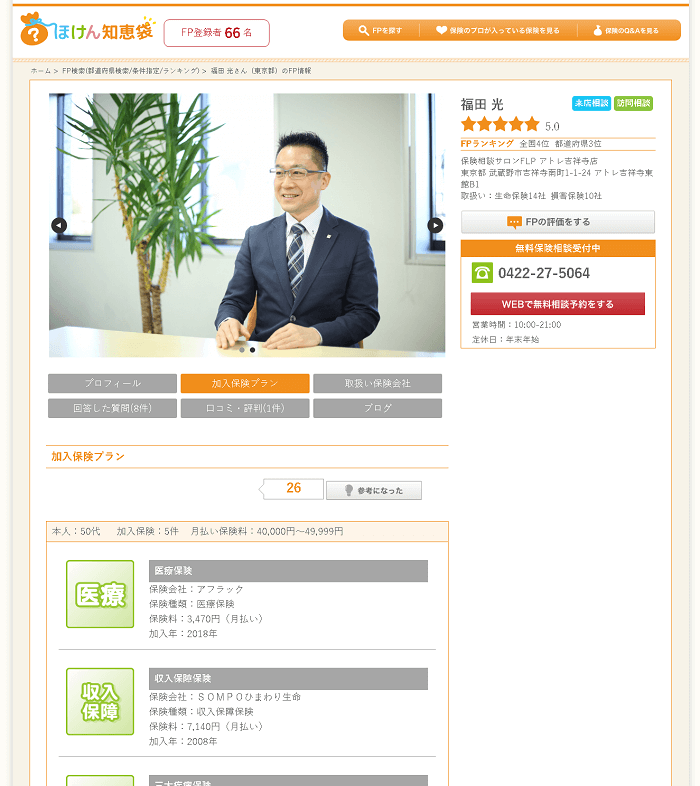Switch to the プロフィール tab

112,383
